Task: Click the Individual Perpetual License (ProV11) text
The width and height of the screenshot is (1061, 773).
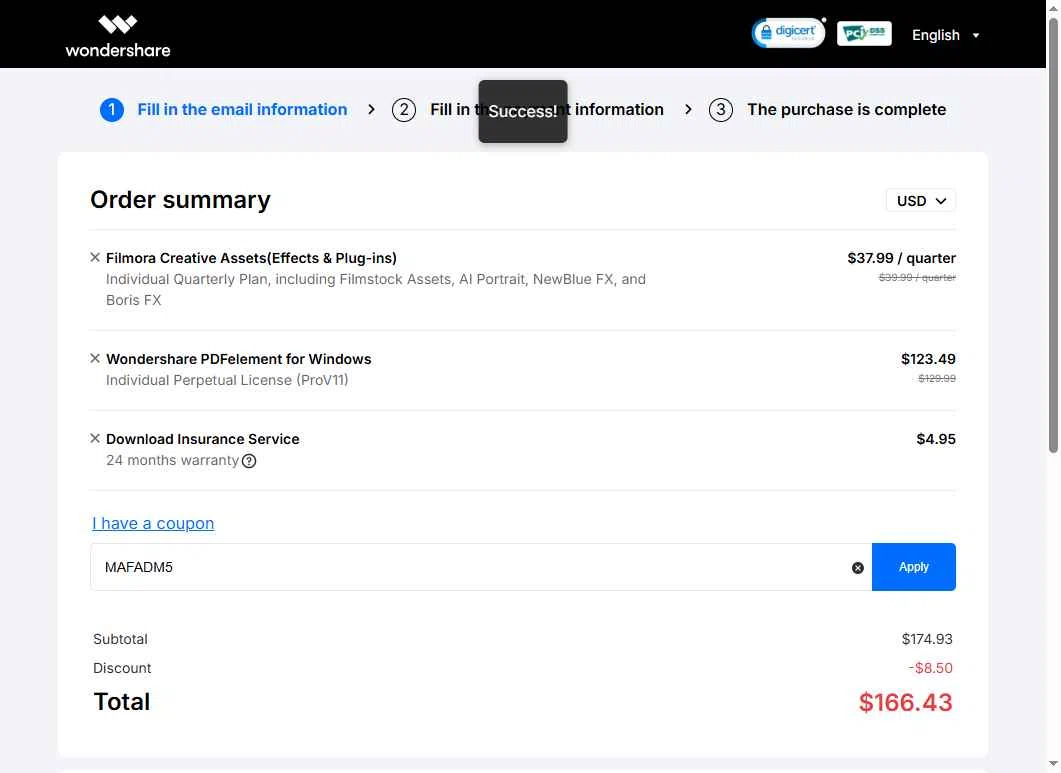Action: 227,380
